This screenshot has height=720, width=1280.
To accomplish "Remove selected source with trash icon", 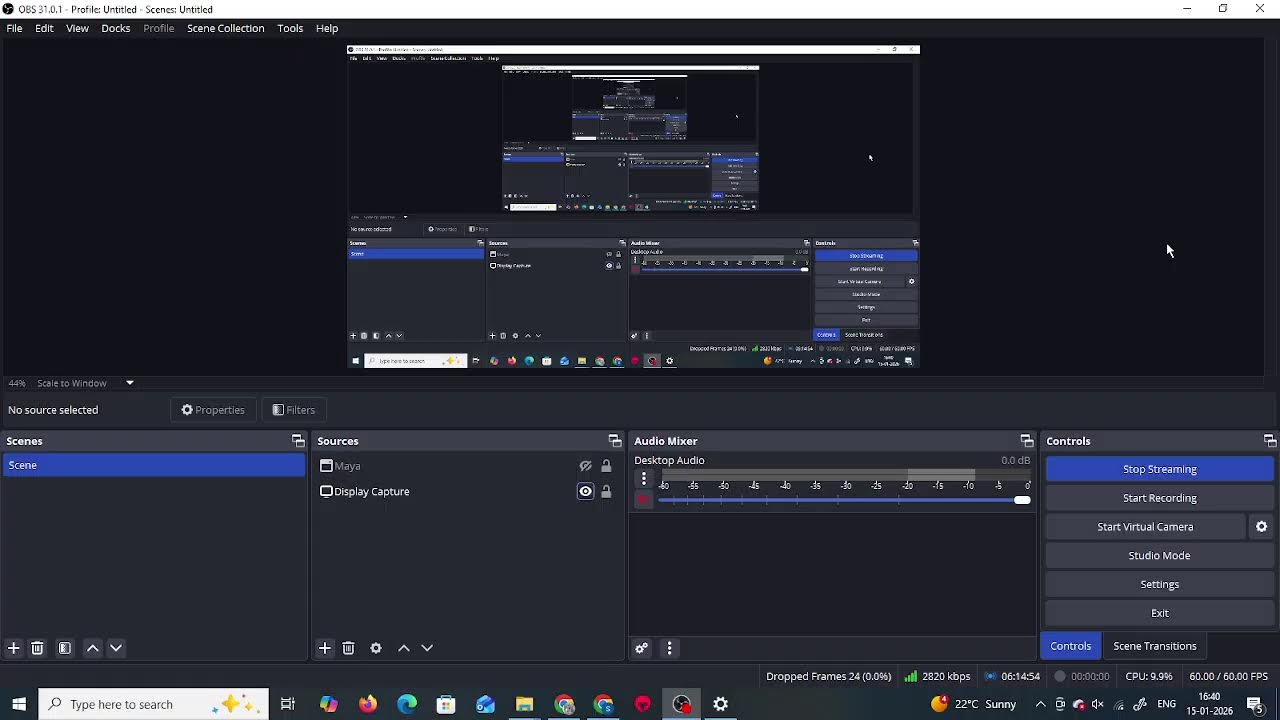I will click(x=348, y=648).
